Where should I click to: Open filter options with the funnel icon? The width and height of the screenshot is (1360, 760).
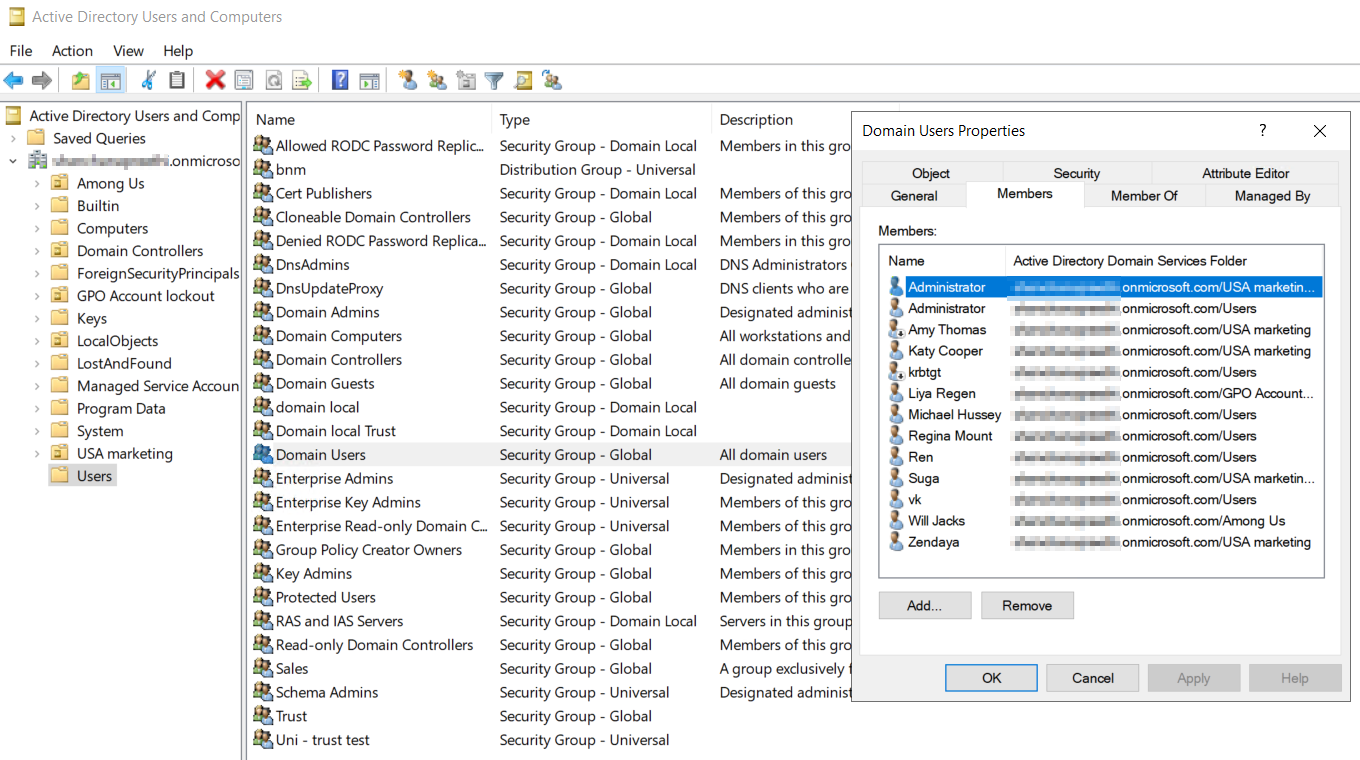494,80
